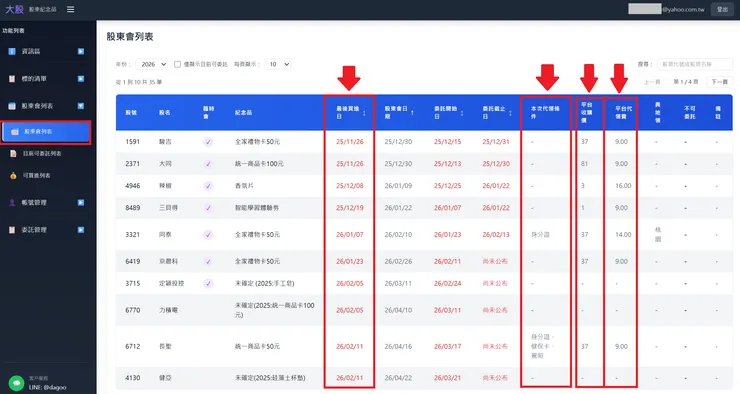
Task: Click the 臨時會 checkmark icon in row 2371
Action: pyautogui.click(x=208, y=164)
